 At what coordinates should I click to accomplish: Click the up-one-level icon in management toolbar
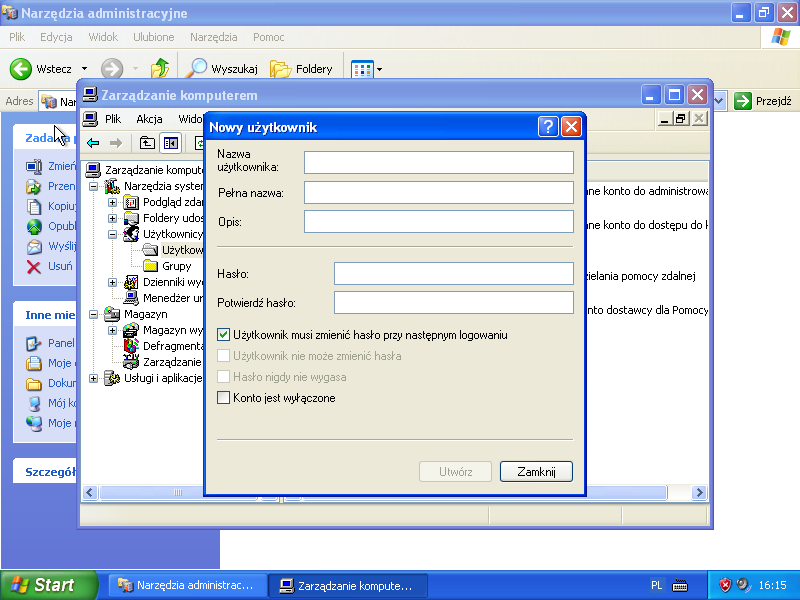[x=148, y=143]
